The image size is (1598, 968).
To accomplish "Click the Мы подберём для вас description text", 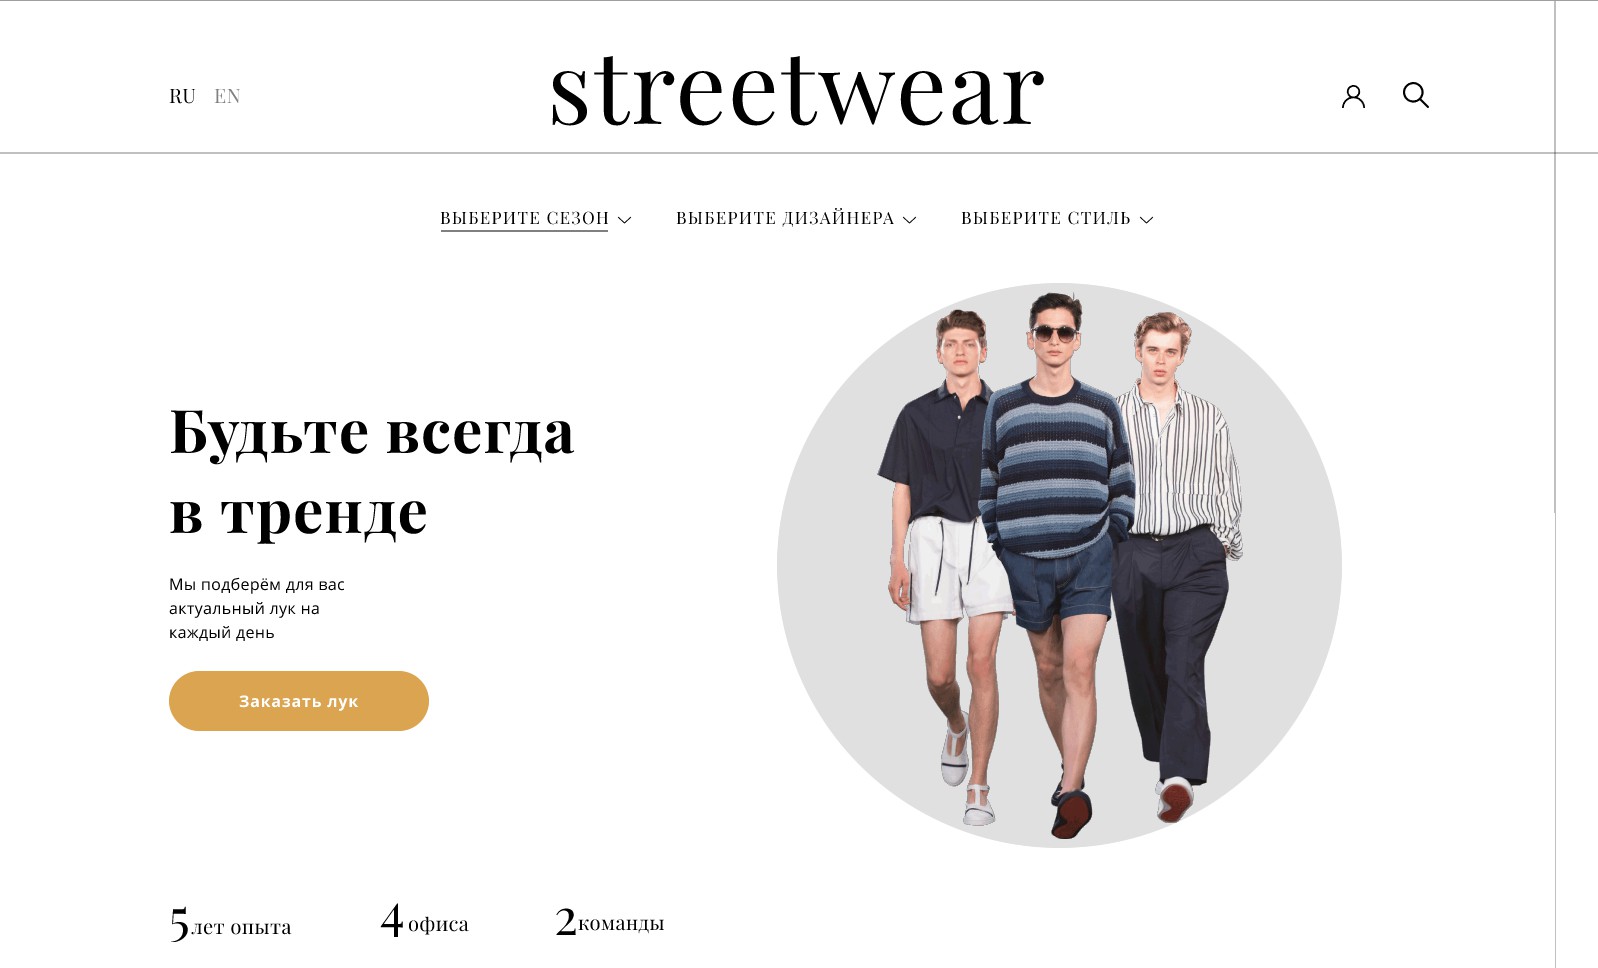I will point(257,608).
